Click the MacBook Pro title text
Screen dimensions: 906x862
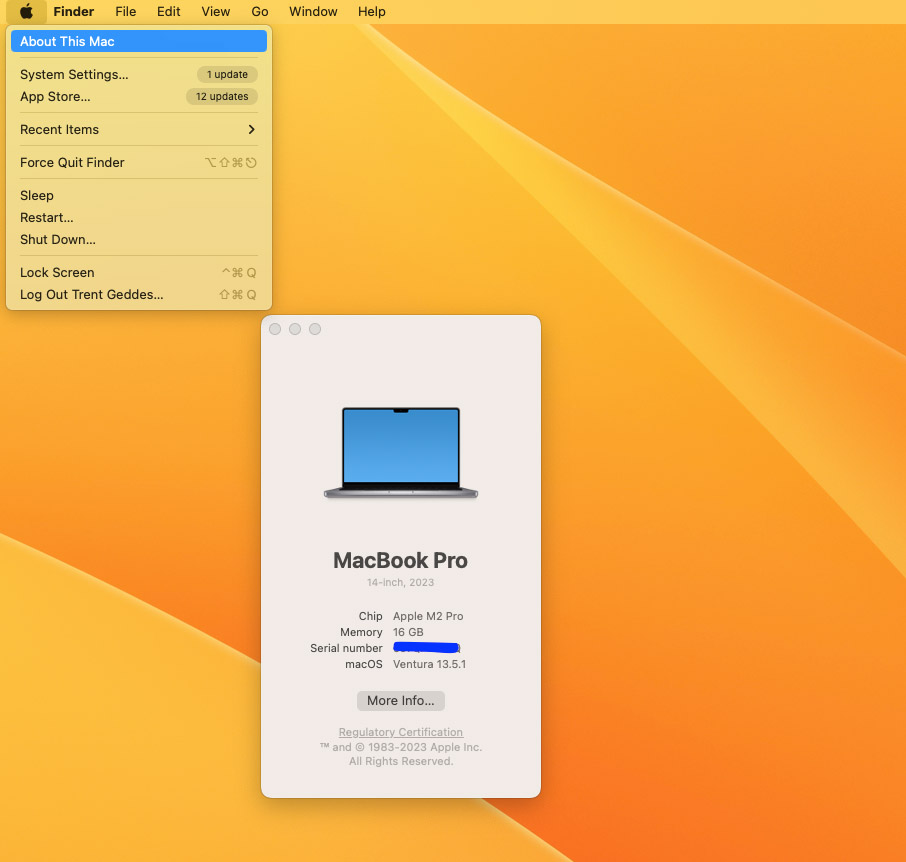(400, 560)
